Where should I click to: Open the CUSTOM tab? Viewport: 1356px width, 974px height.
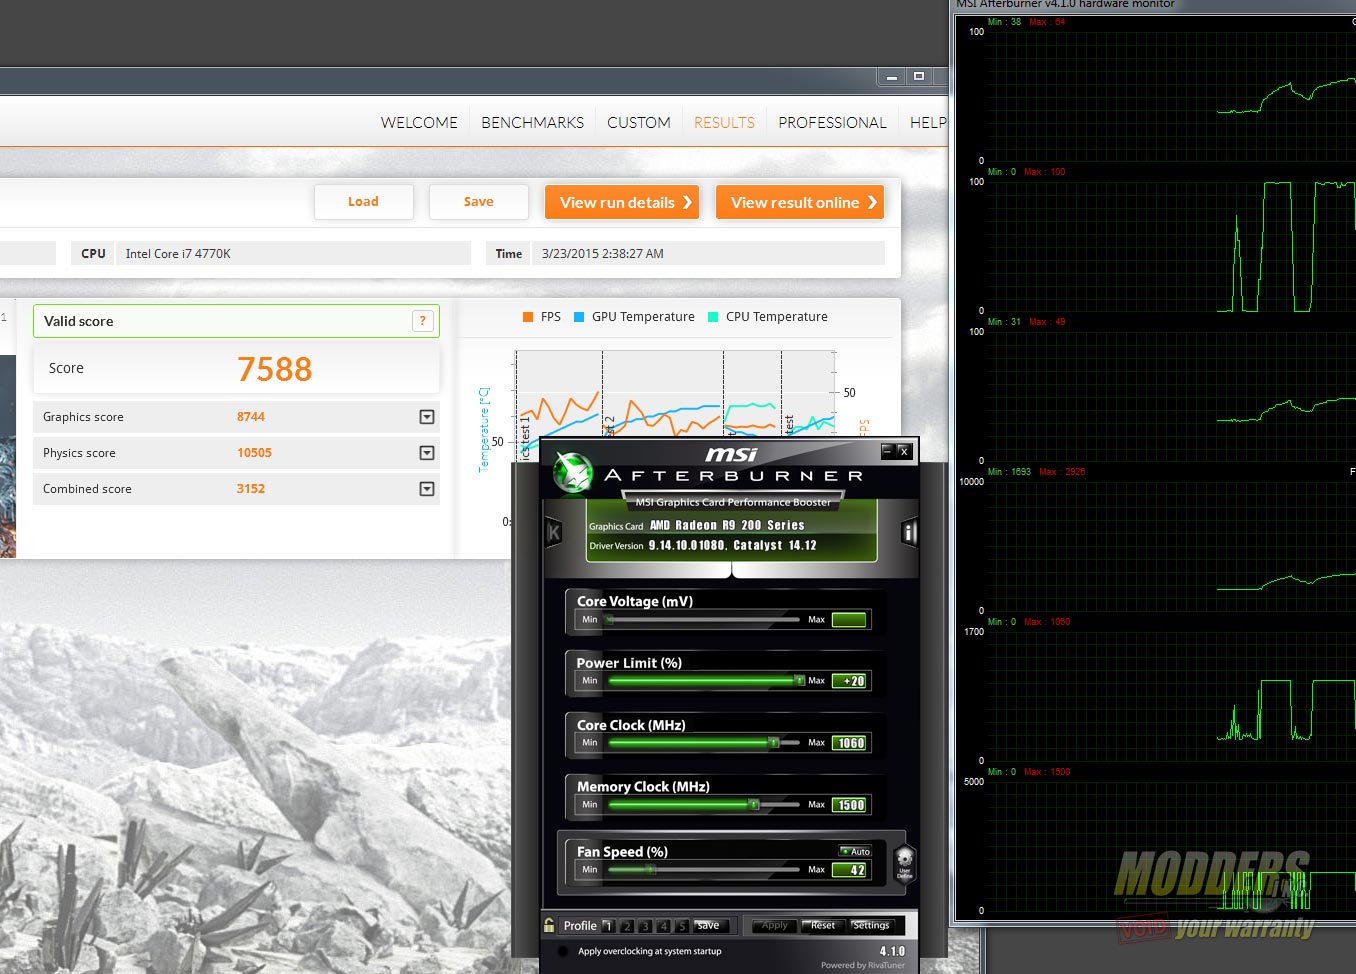(639, 122)
